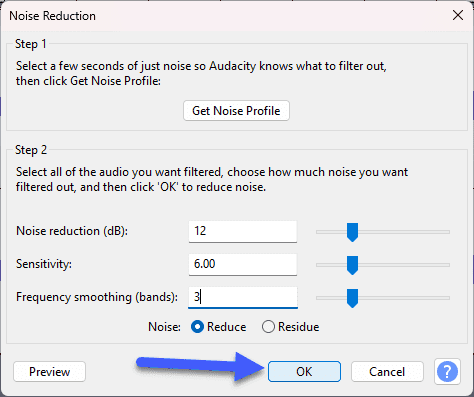The height and width of the screenshot is (397, 474).
Task: Click the Sensitivity slider handle
Action: pos(352,265)
